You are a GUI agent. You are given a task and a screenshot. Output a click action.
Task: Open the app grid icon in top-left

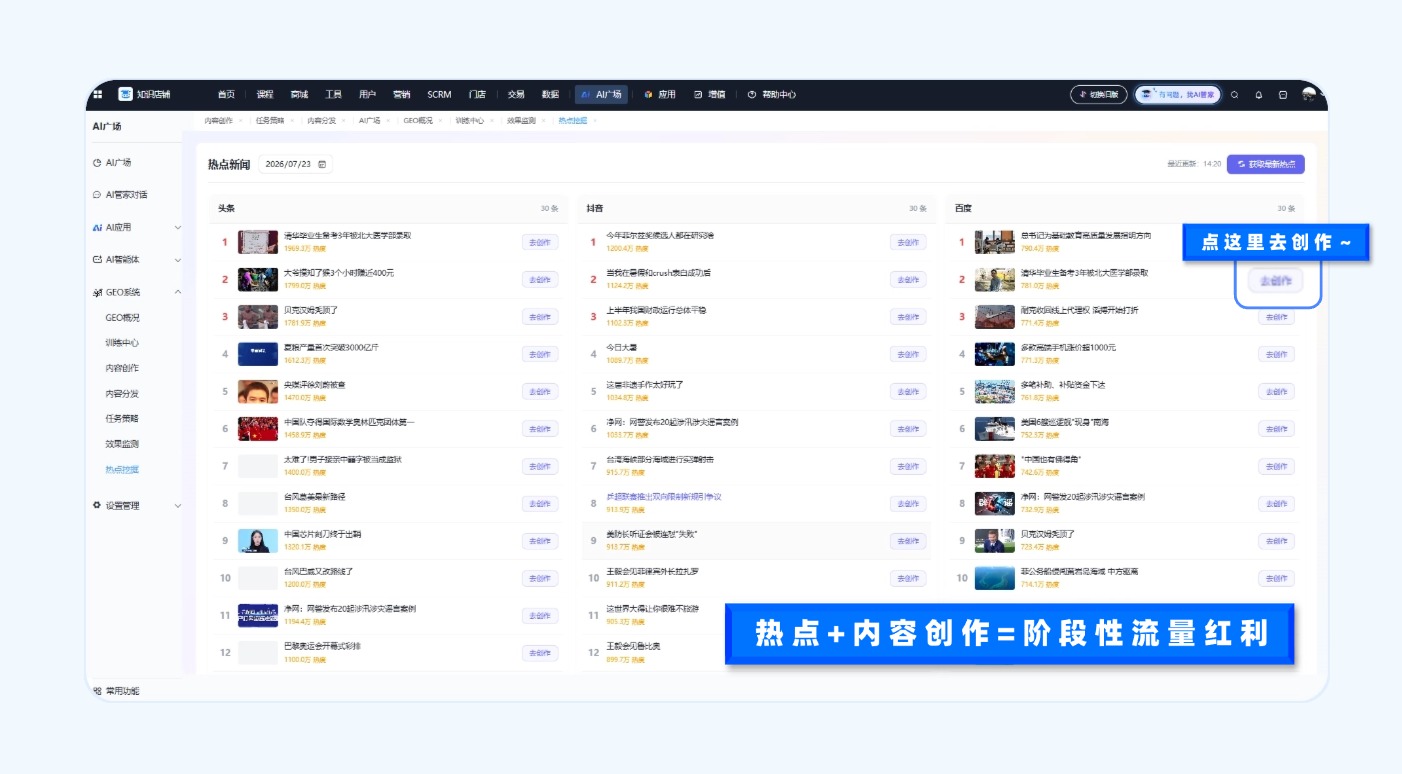[x=97, y=94]
